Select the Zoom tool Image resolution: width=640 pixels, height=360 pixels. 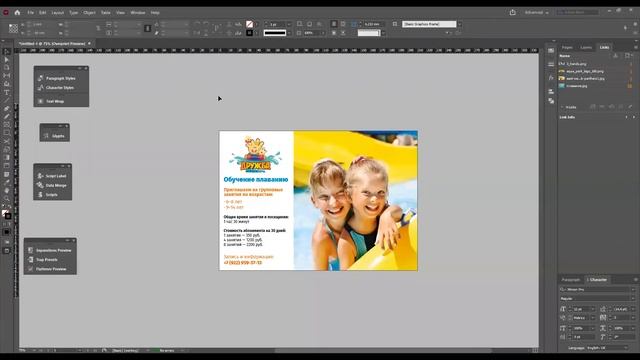click(7, 199)
